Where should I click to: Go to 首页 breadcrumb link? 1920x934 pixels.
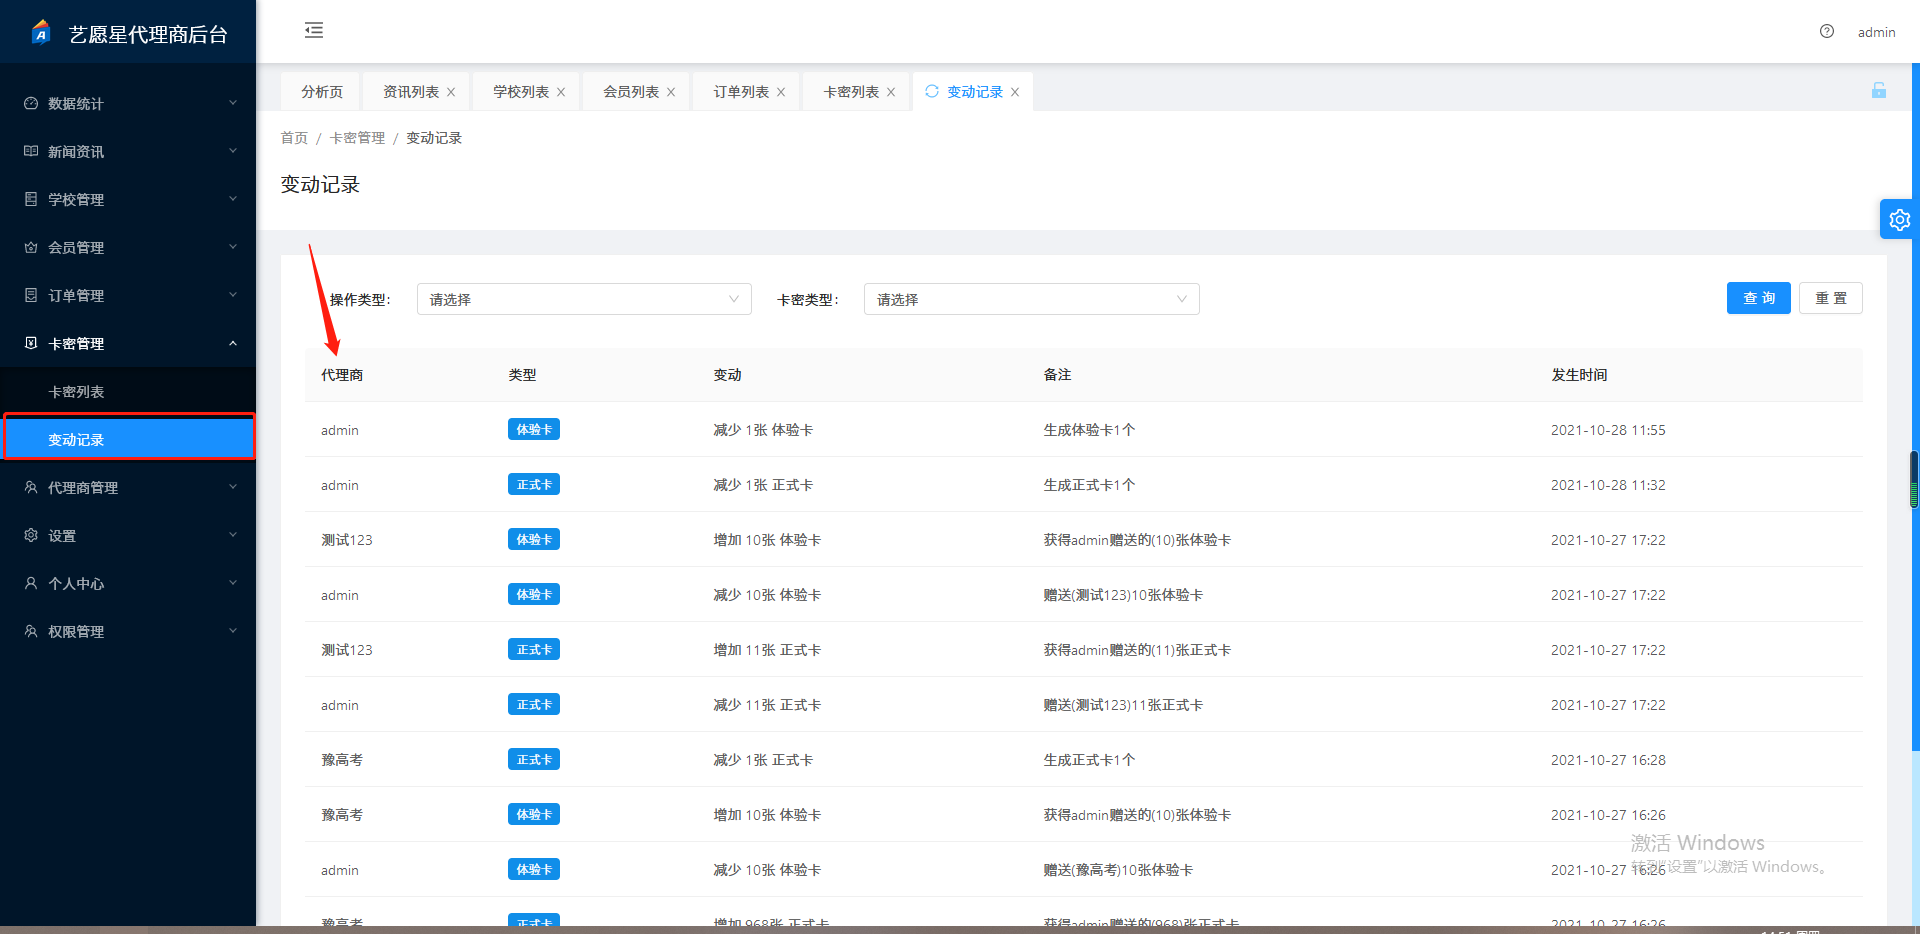coord(294,138)
